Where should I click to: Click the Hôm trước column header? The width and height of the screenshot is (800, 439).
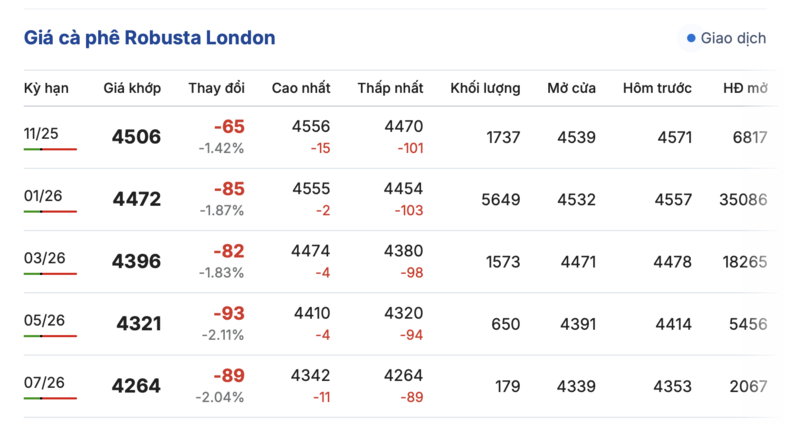coord(657,88)
